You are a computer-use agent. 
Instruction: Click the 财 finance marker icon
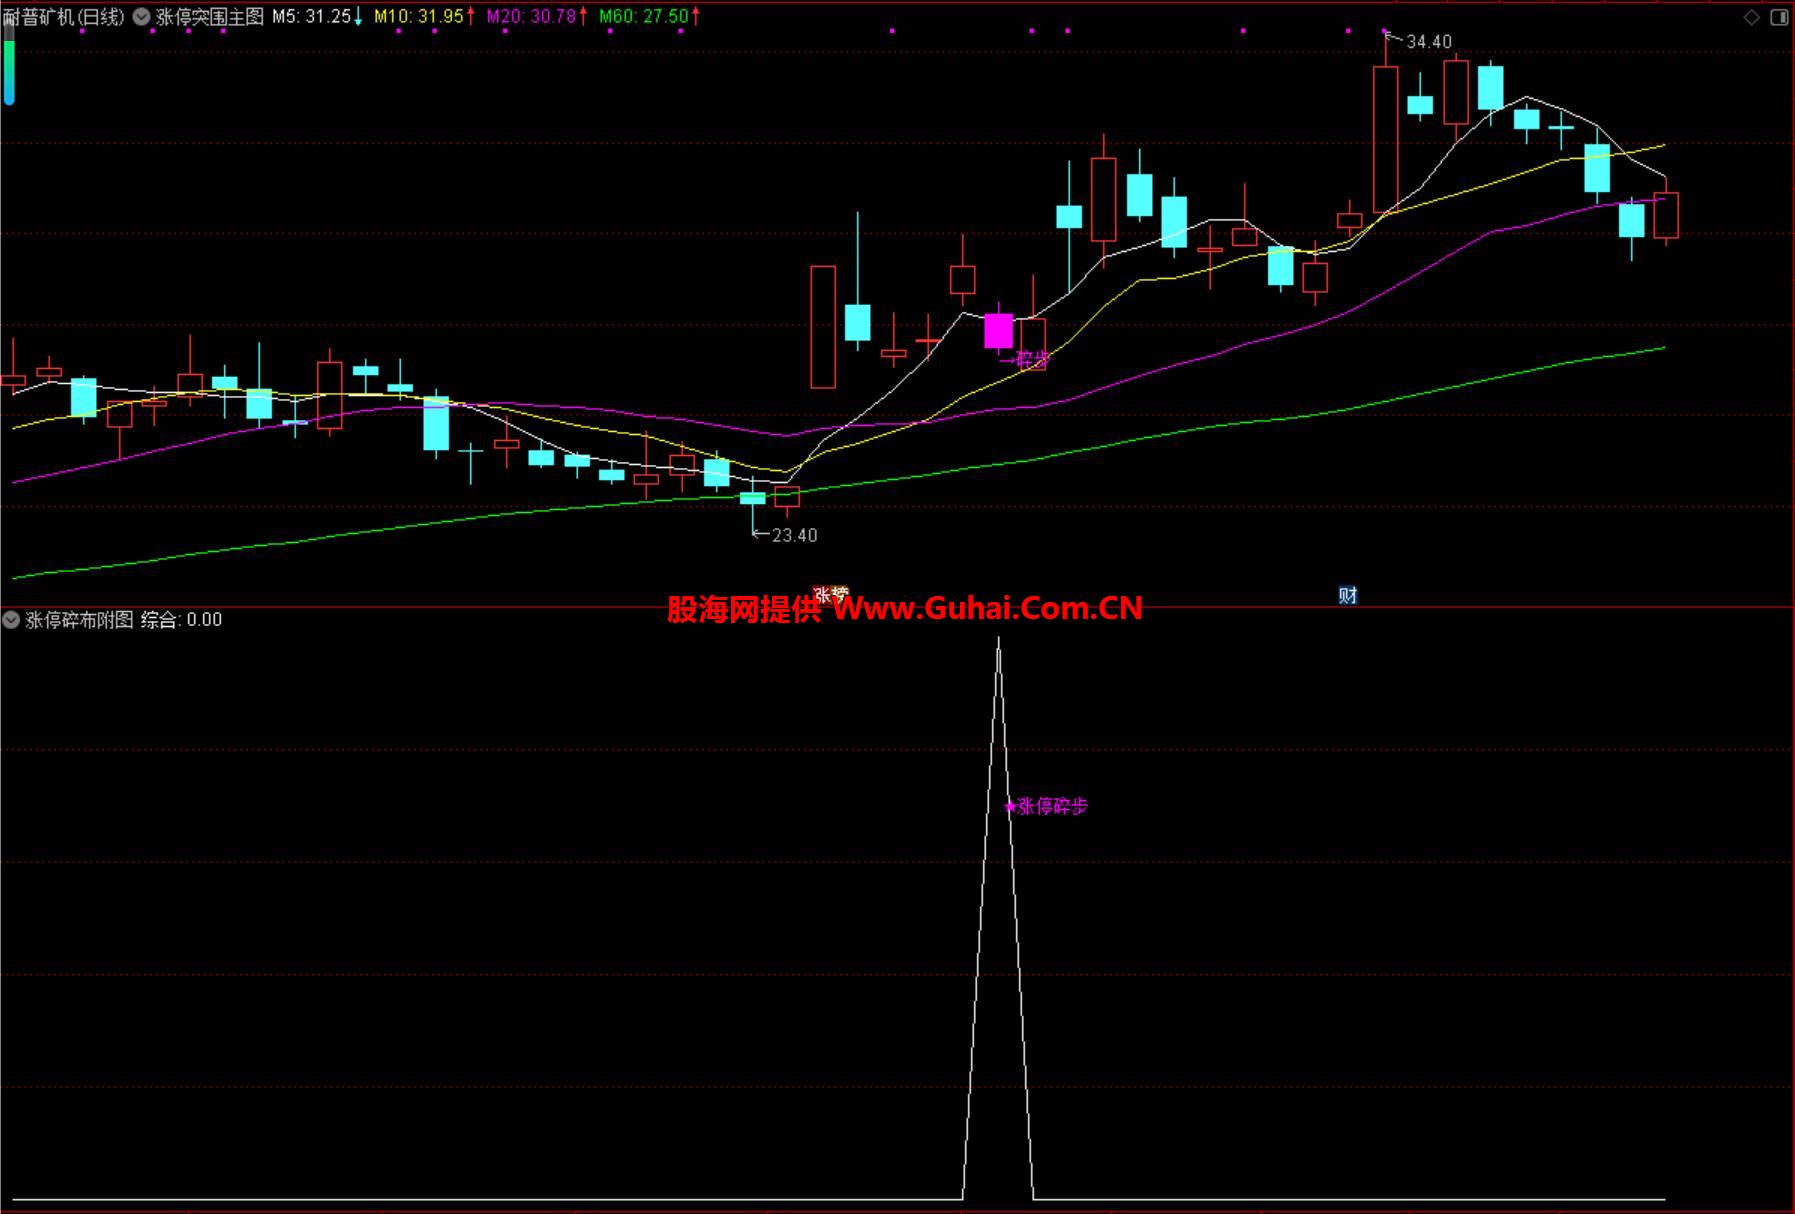(1347, 595)
